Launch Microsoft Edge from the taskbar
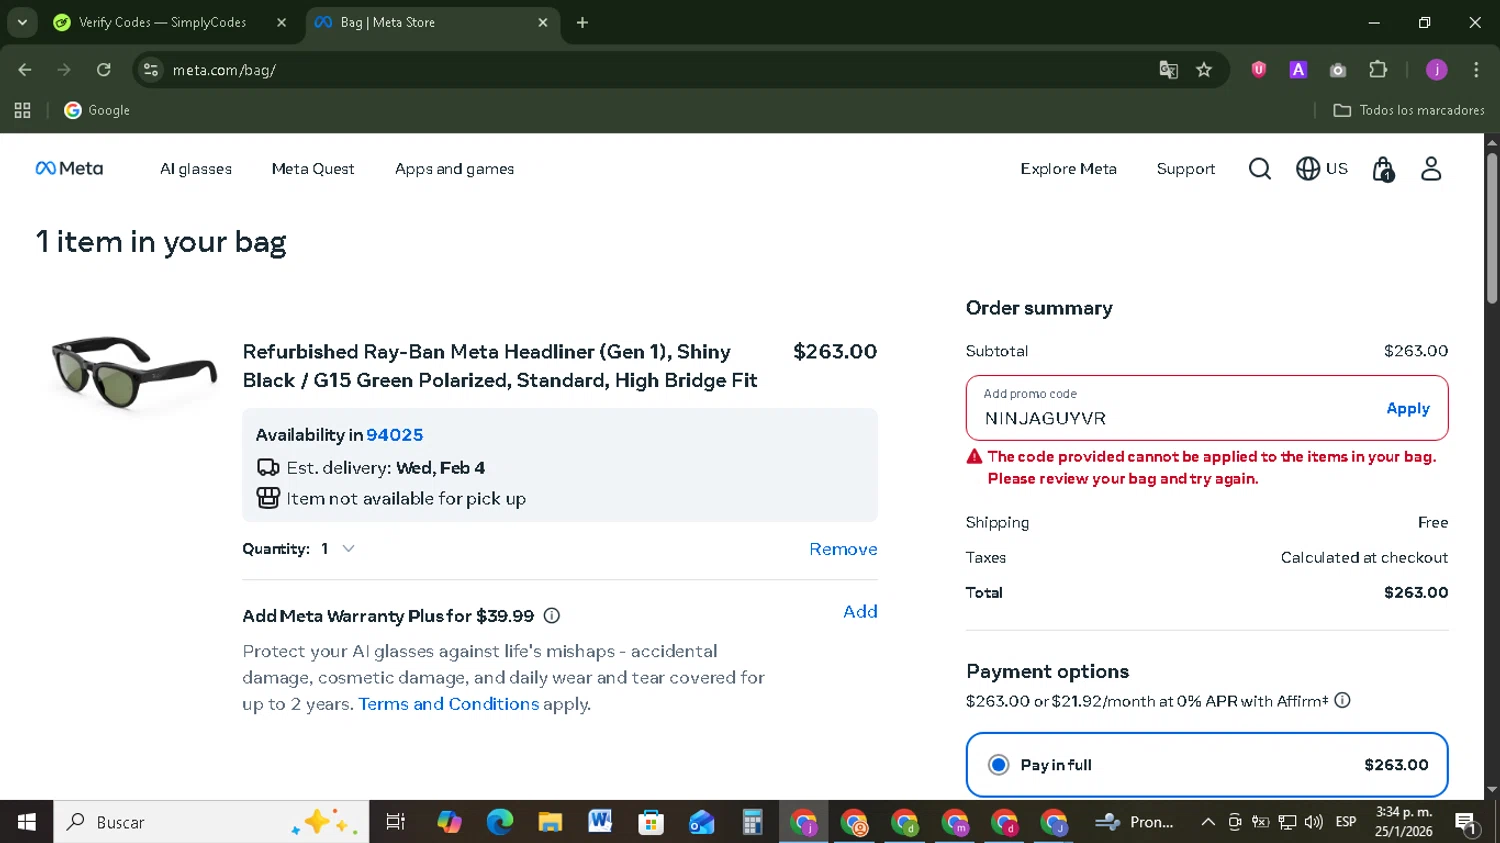The image size is (1500, 843). [500, 822]
